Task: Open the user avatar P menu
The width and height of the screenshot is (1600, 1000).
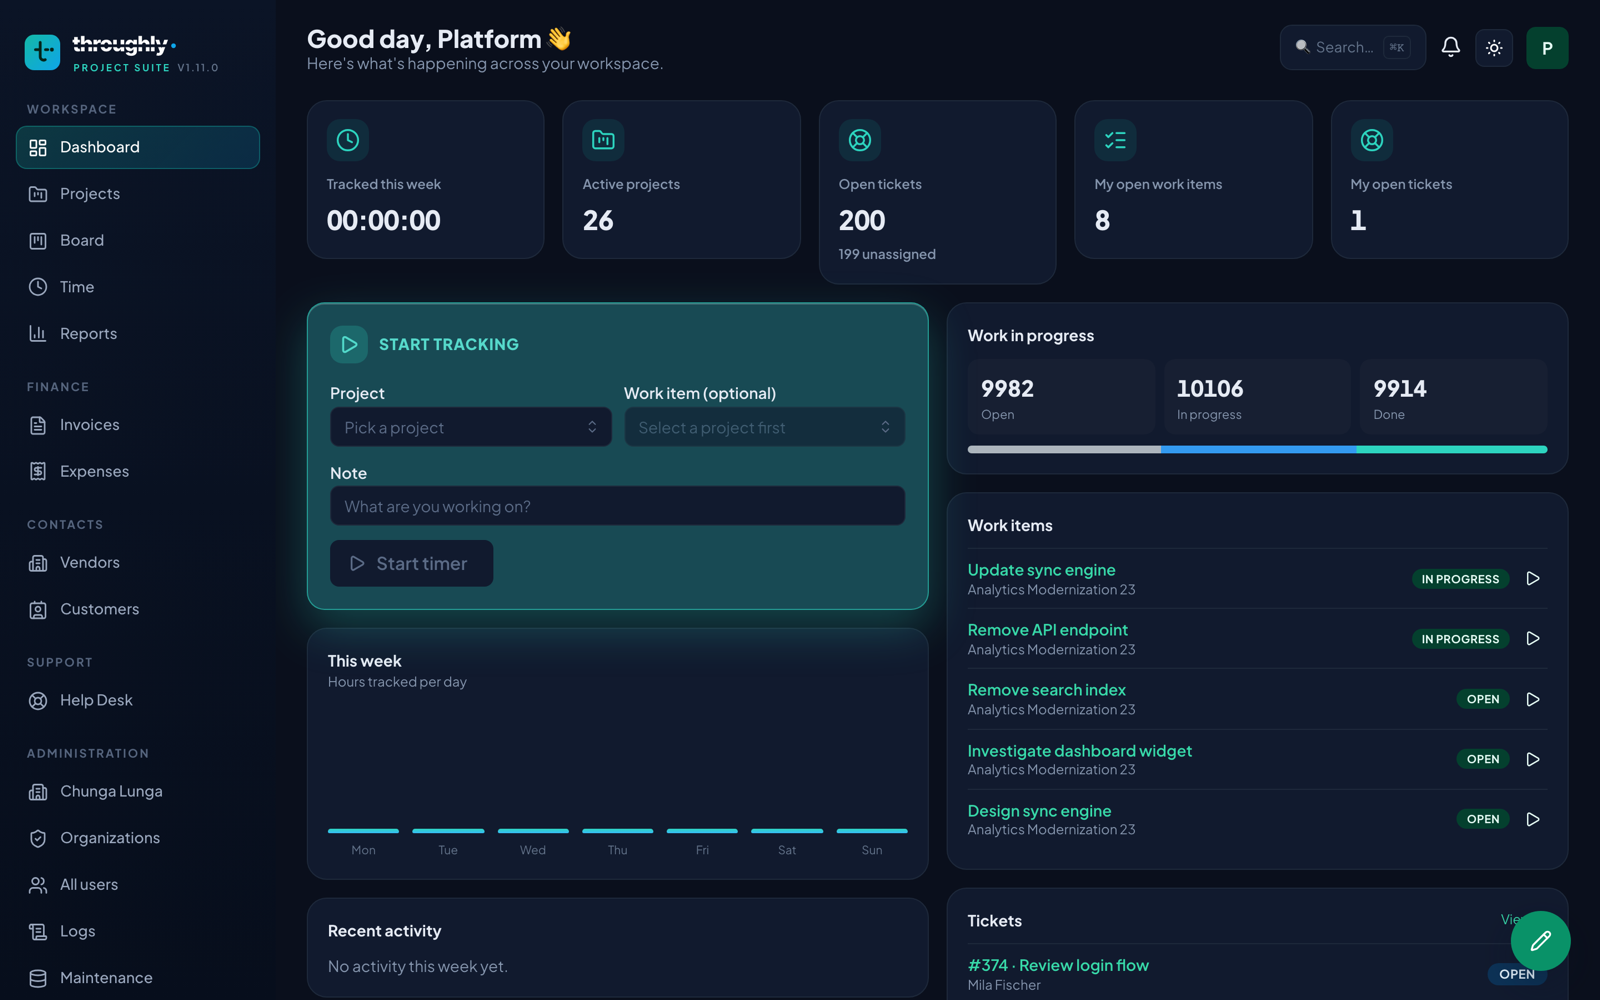Action: 1546,48
